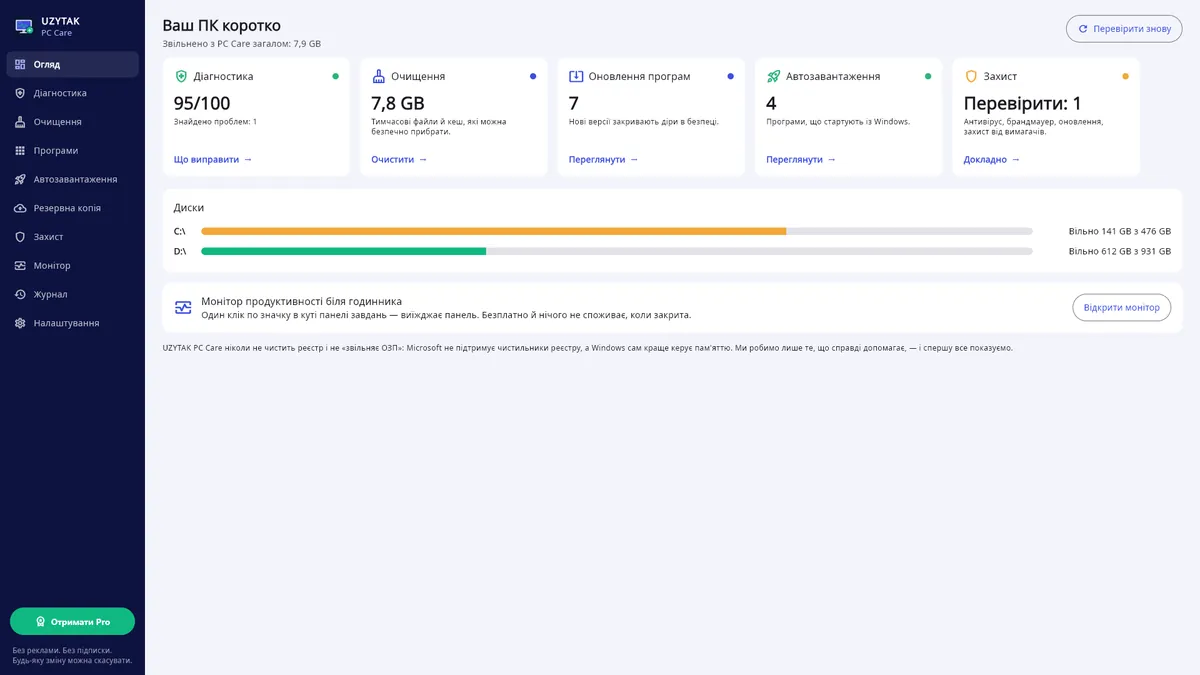This screenshot has height=675, width=1200.
Task: Click the refresh icon in Перевірити знову
Action: coord(1083,29)
